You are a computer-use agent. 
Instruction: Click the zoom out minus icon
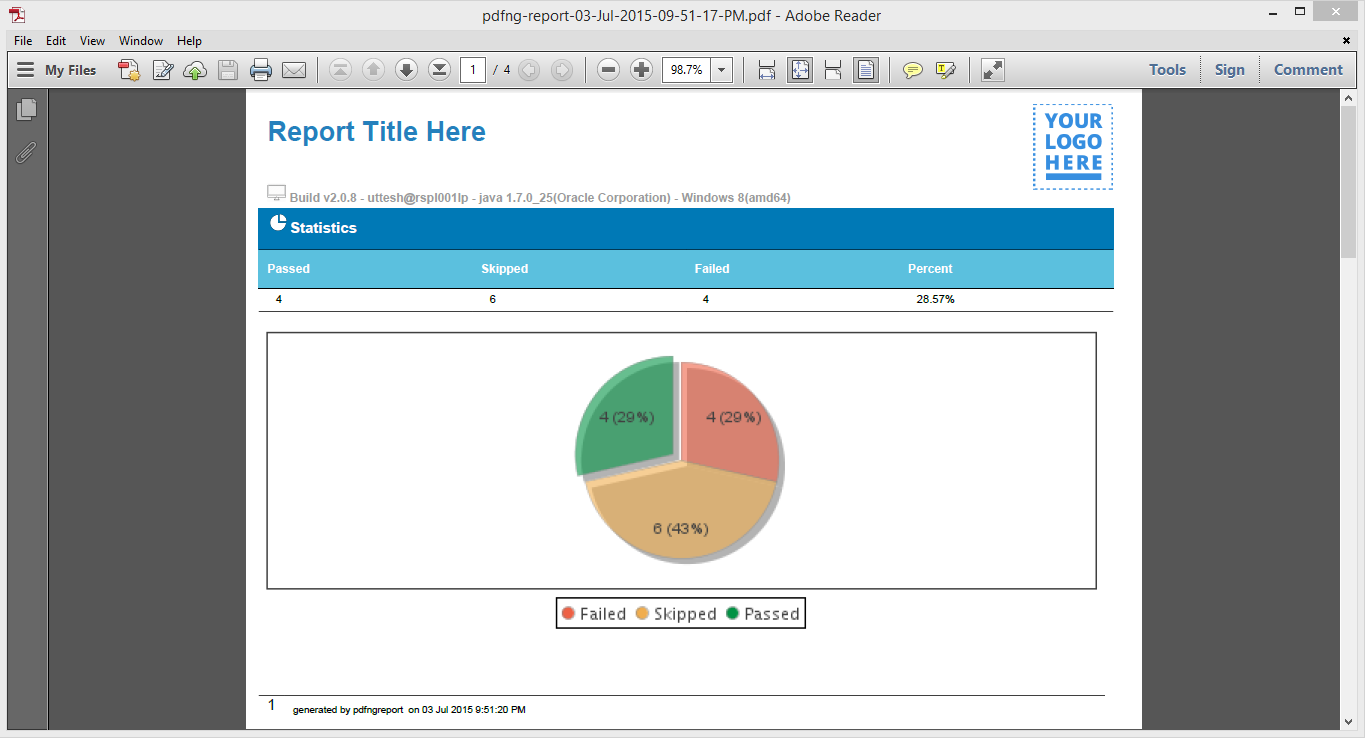coord(609,70)
